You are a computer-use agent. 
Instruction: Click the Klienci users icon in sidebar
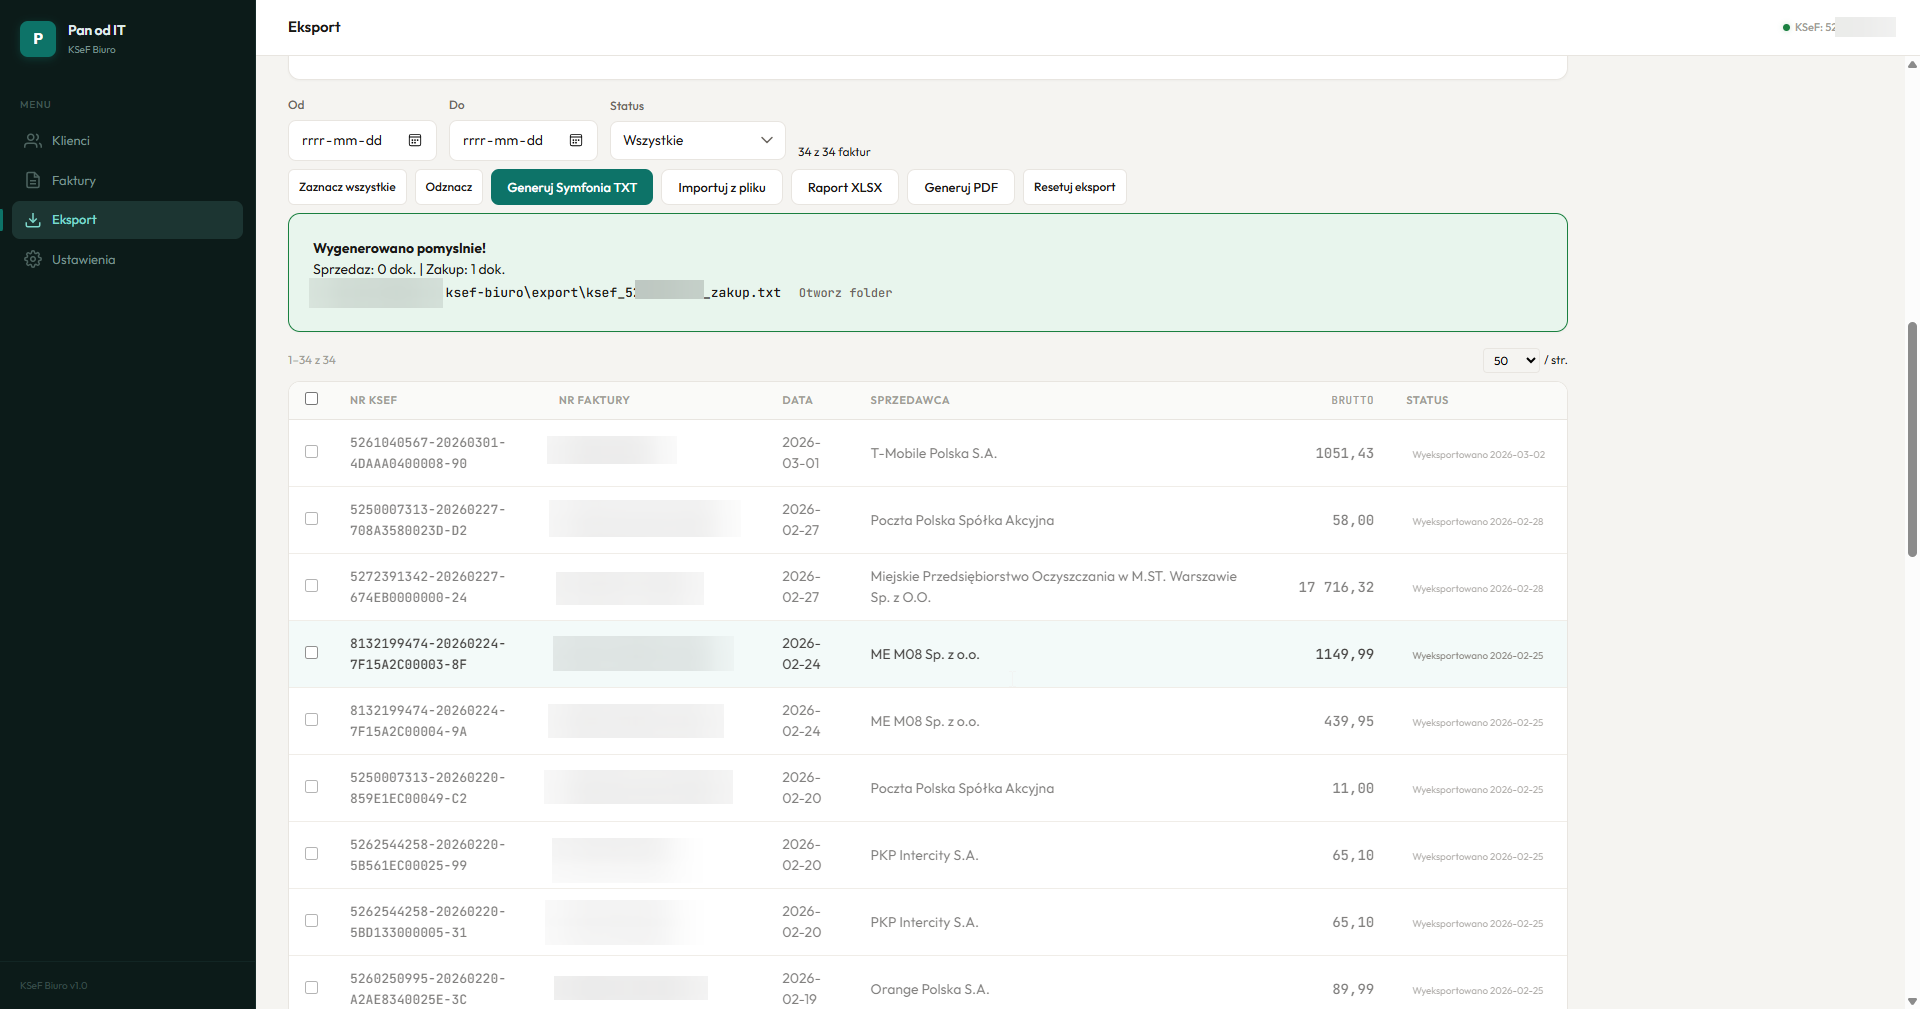click(x=33, y=141)
